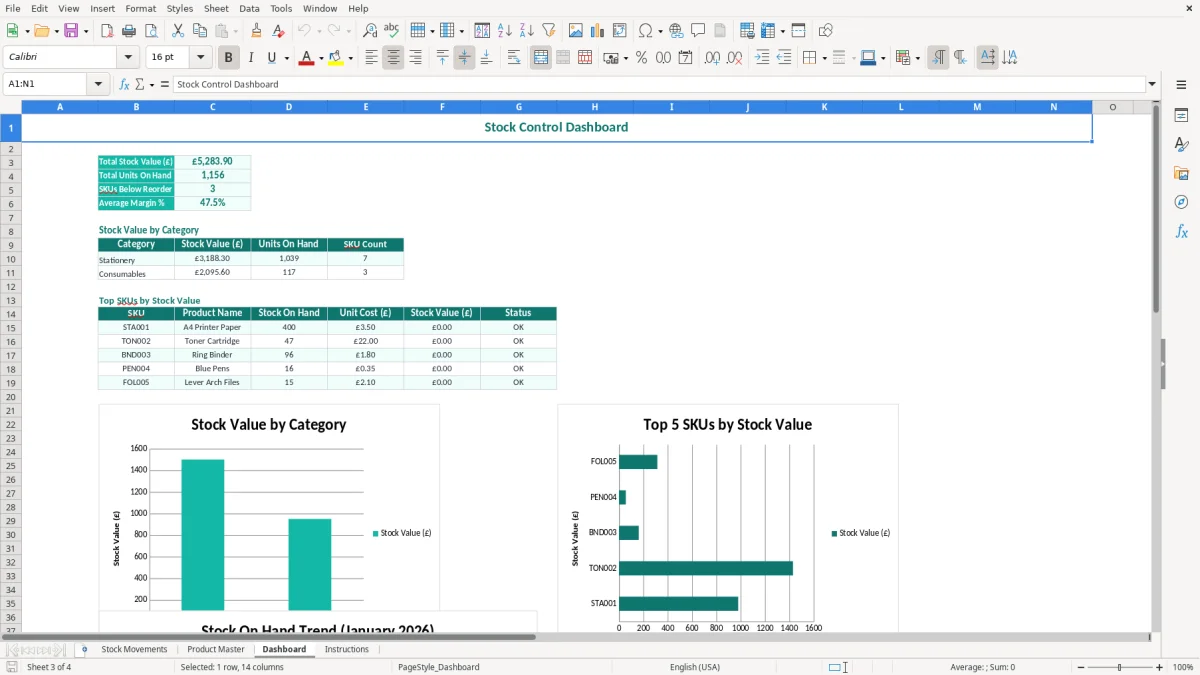
Task: Switch to the Instructions sheet tab
Action: 346,649
